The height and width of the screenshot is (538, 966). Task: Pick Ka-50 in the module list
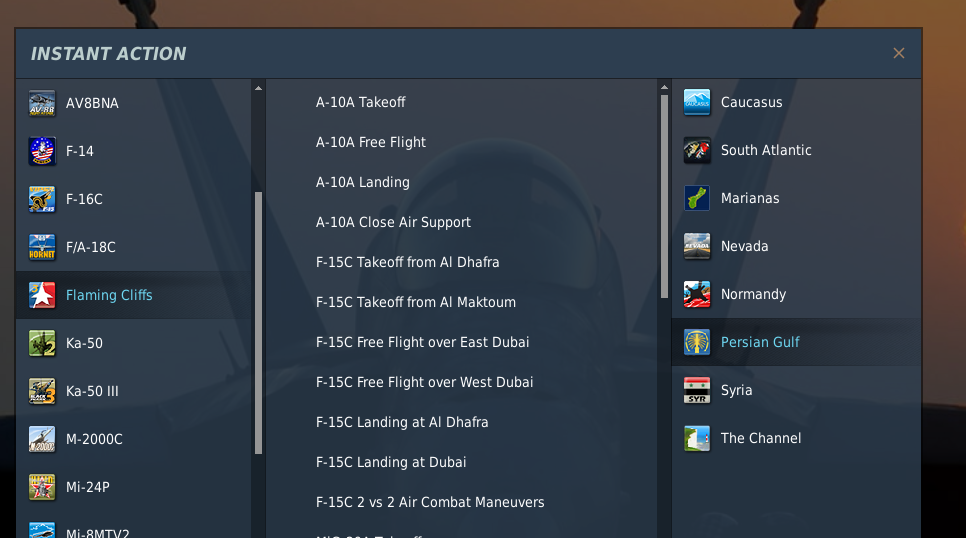pos(133,343)
